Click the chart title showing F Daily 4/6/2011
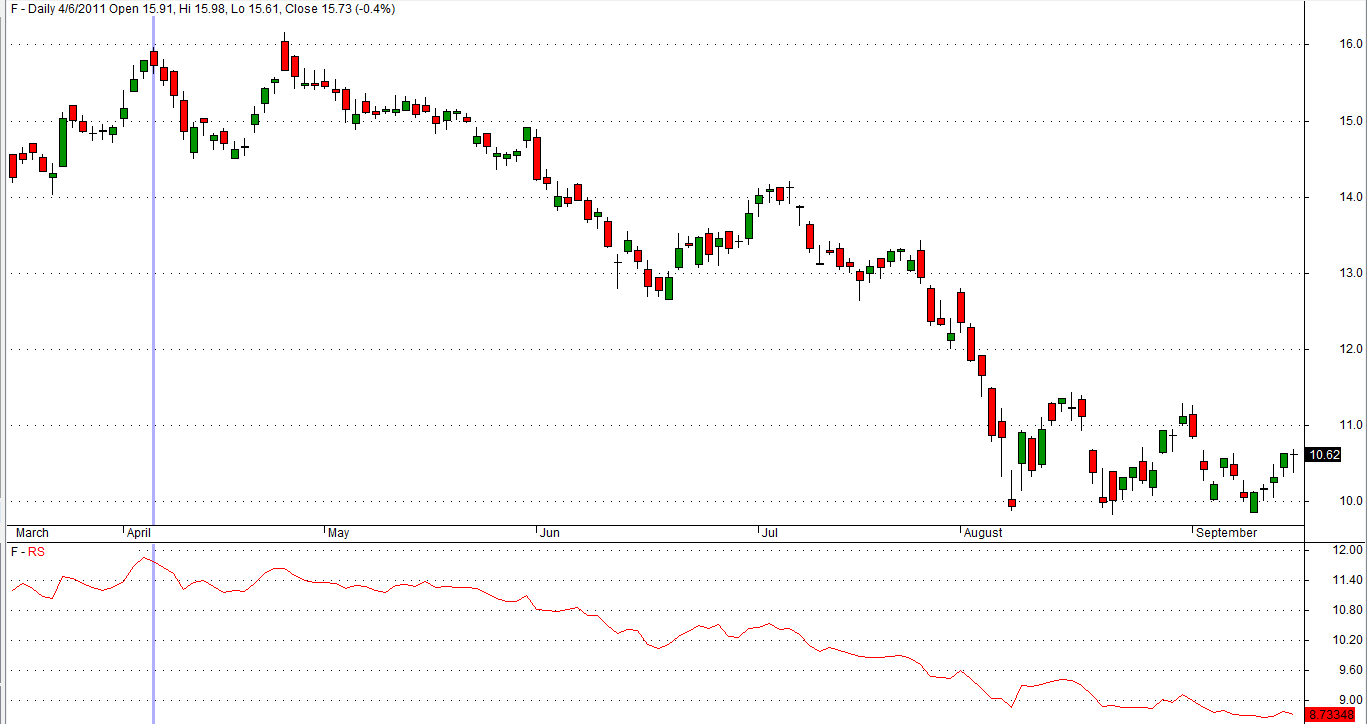Screen dimensions: 1367x724 click(203, 8)
